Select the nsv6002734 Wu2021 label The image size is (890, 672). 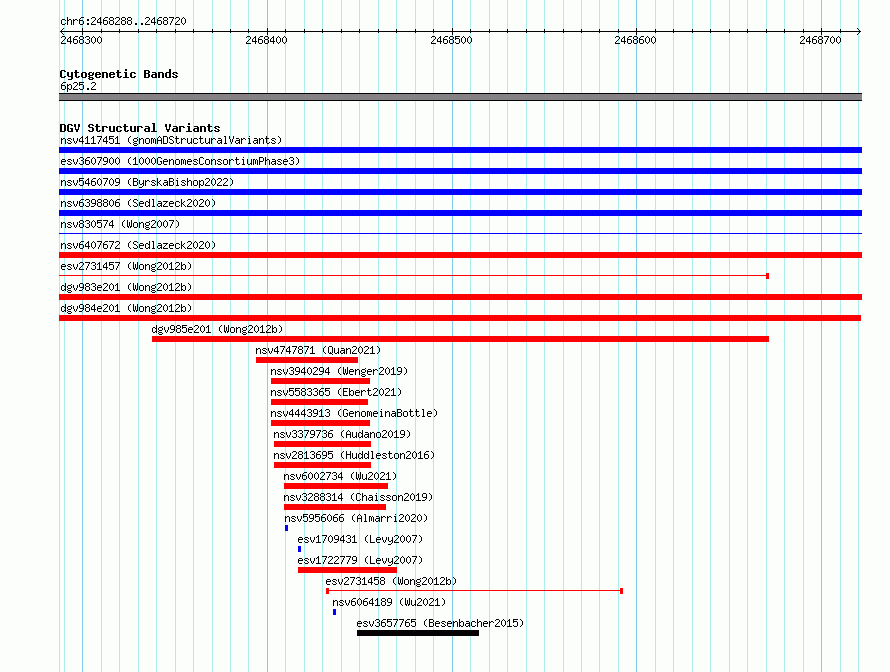point(340,476)
